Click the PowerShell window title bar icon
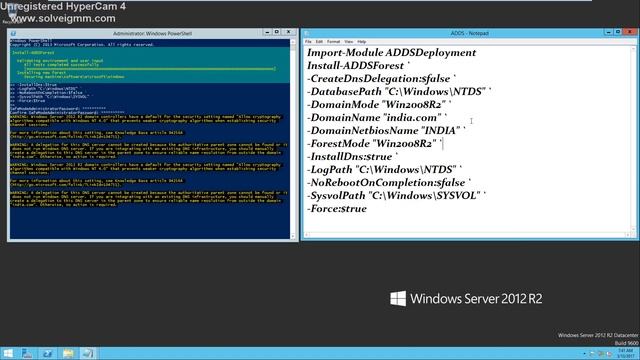Viewport: 640px width, 360px height. pos(13,33)
